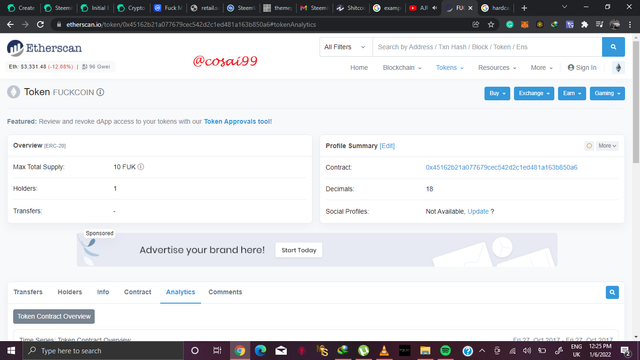Screen dimensions: 640x360
Task: Click Sign In
Action: 582,68
